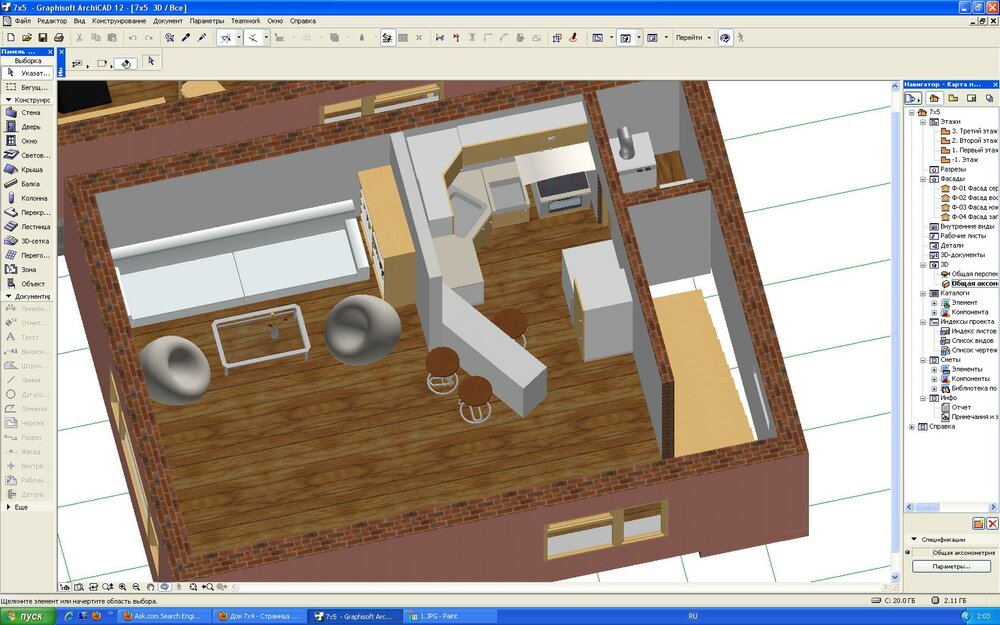Click the Save icon in toolbar

coord(43,38)
